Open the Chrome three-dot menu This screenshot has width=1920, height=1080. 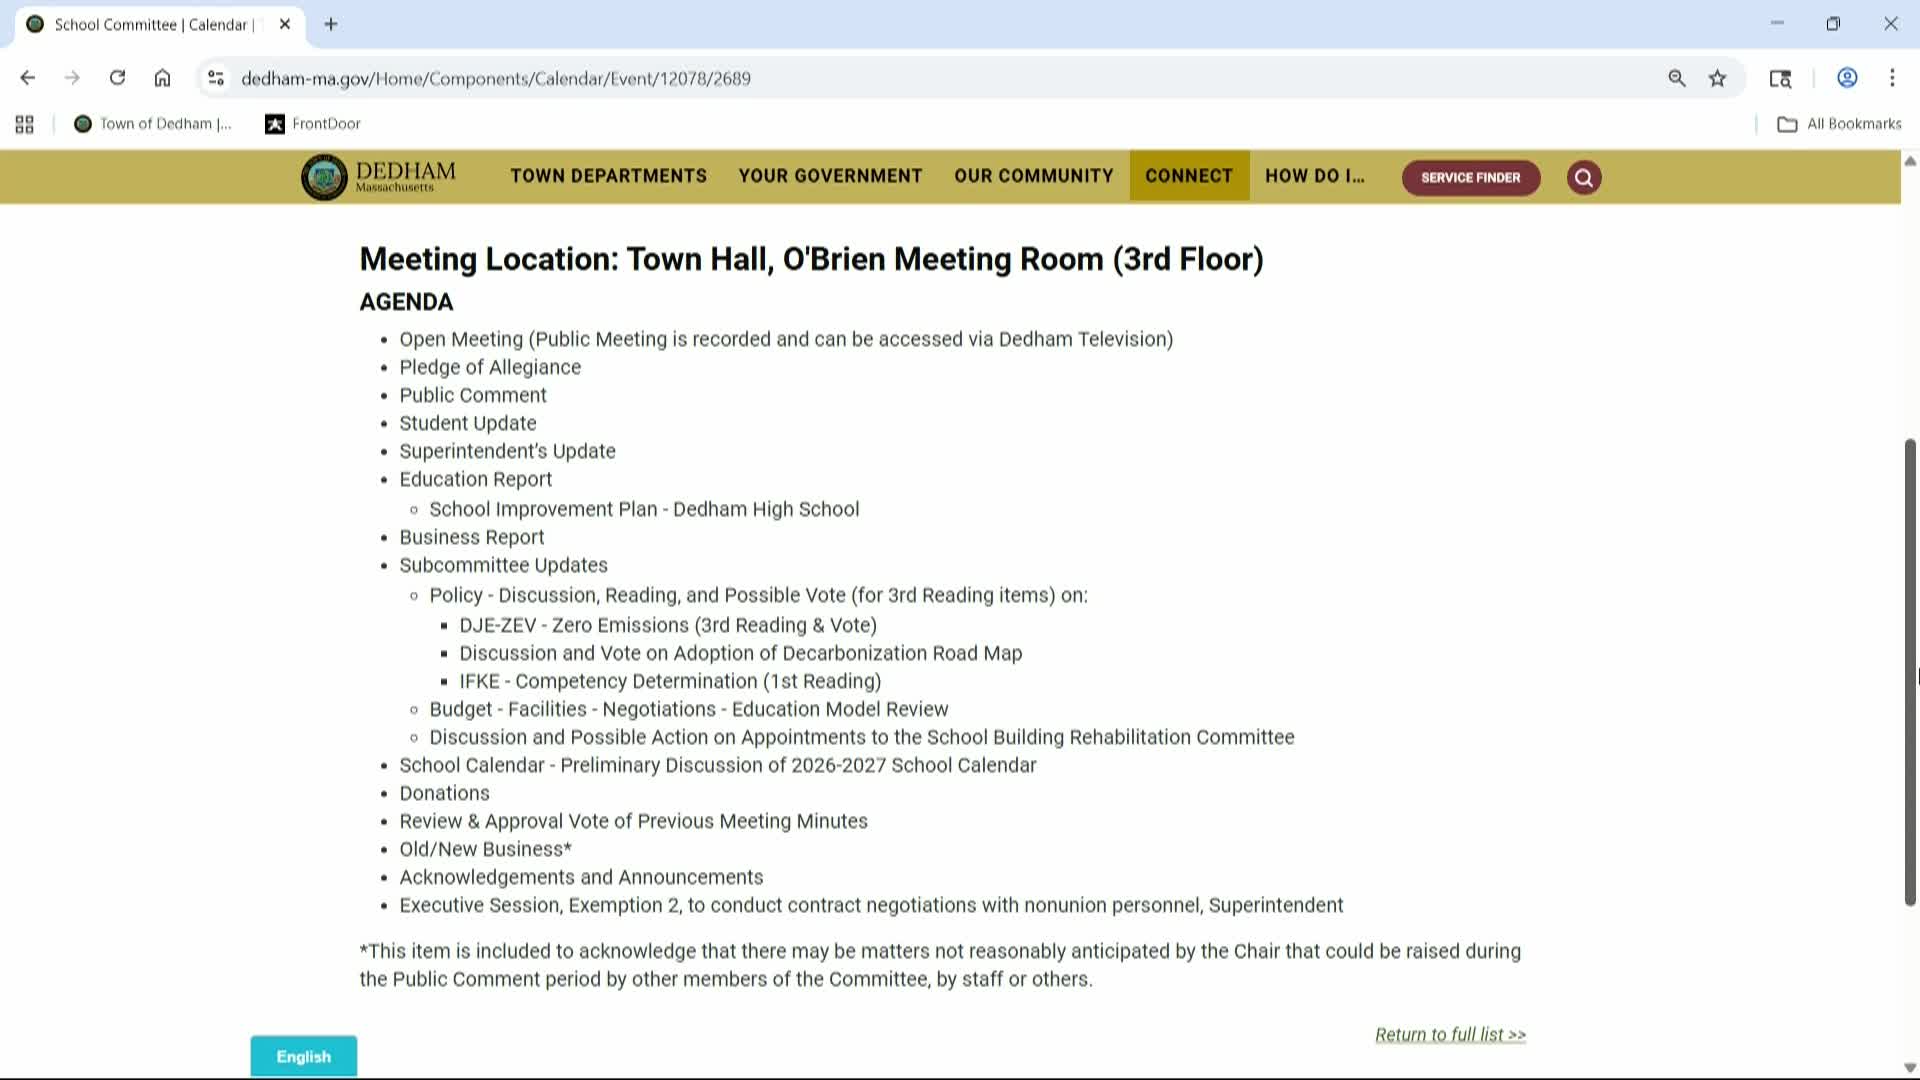point(1892,77)
